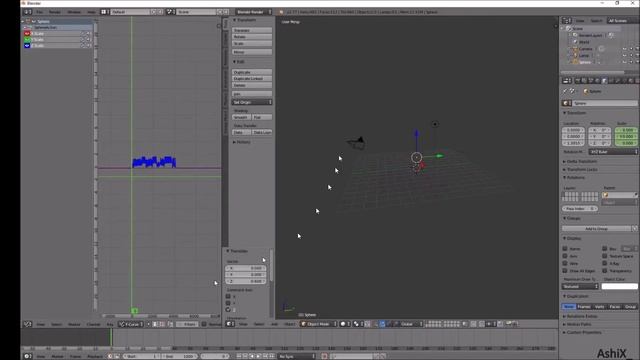This screenshot has height=360, width=640.
Task: Click red X Scale channel color icon
Action: (x=27, y=33)
